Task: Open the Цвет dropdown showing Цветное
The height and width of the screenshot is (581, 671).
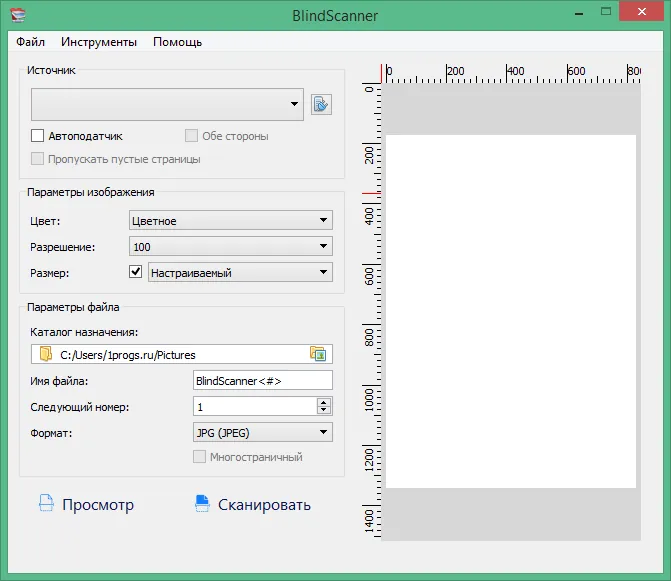Action: 231,220
